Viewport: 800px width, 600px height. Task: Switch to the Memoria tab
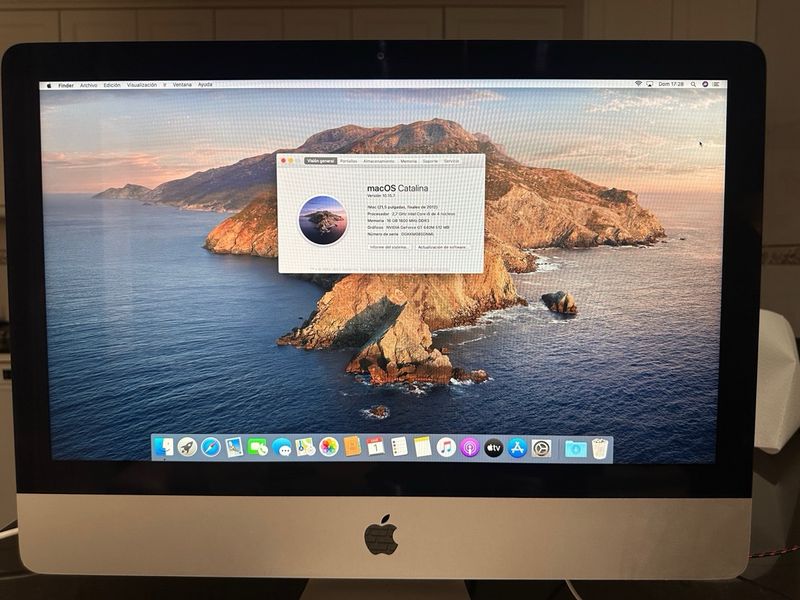(408, 161)
